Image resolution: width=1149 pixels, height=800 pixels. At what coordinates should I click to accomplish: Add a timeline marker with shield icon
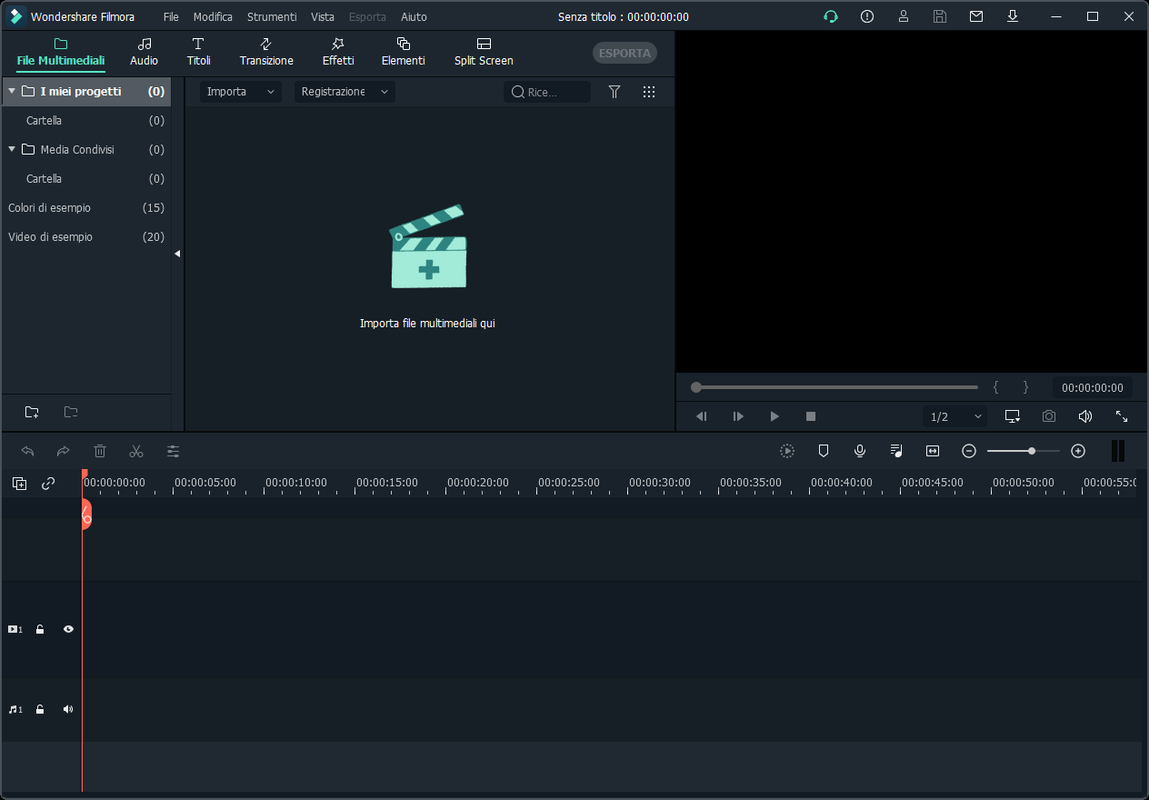[x=823, y=451]
